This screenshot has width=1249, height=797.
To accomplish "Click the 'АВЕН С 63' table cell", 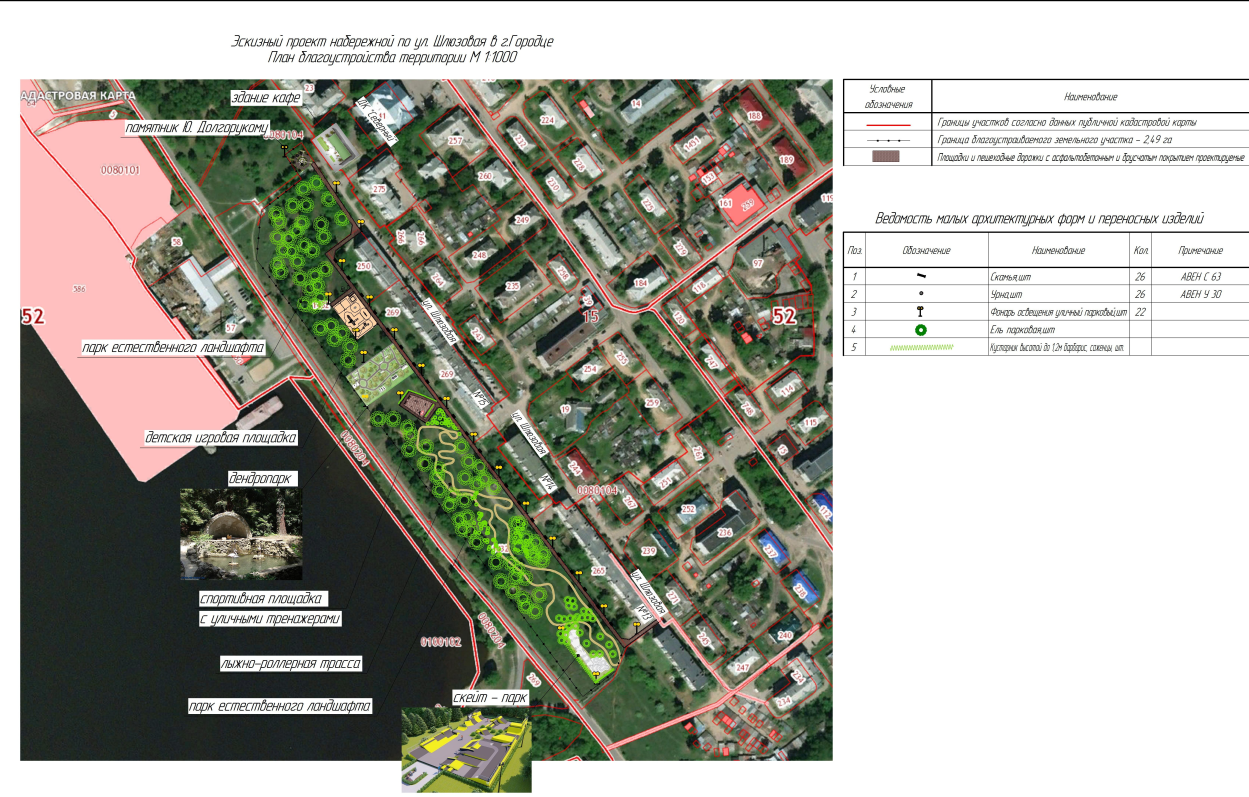I will click(x=1200, y=275).
